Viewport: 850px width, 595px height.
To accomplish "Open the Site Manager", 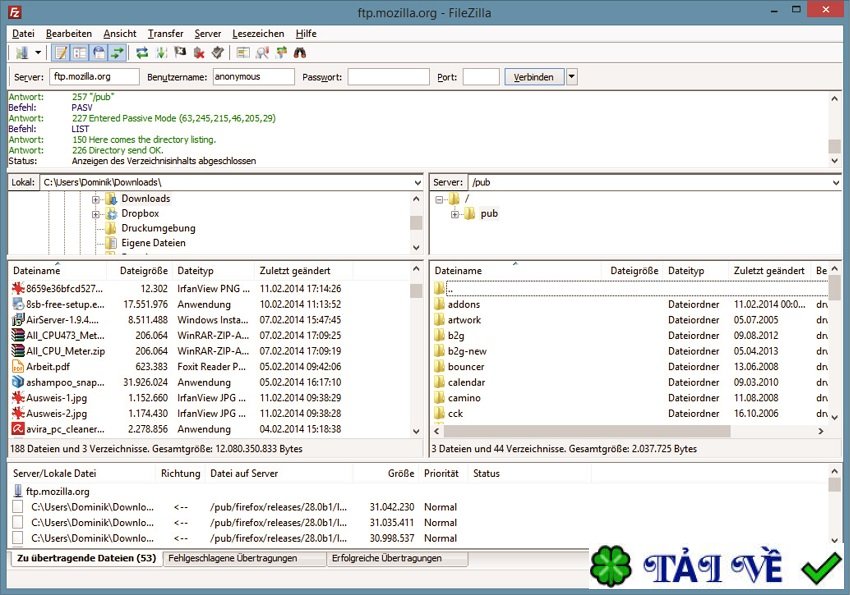I will pos(20,52).
